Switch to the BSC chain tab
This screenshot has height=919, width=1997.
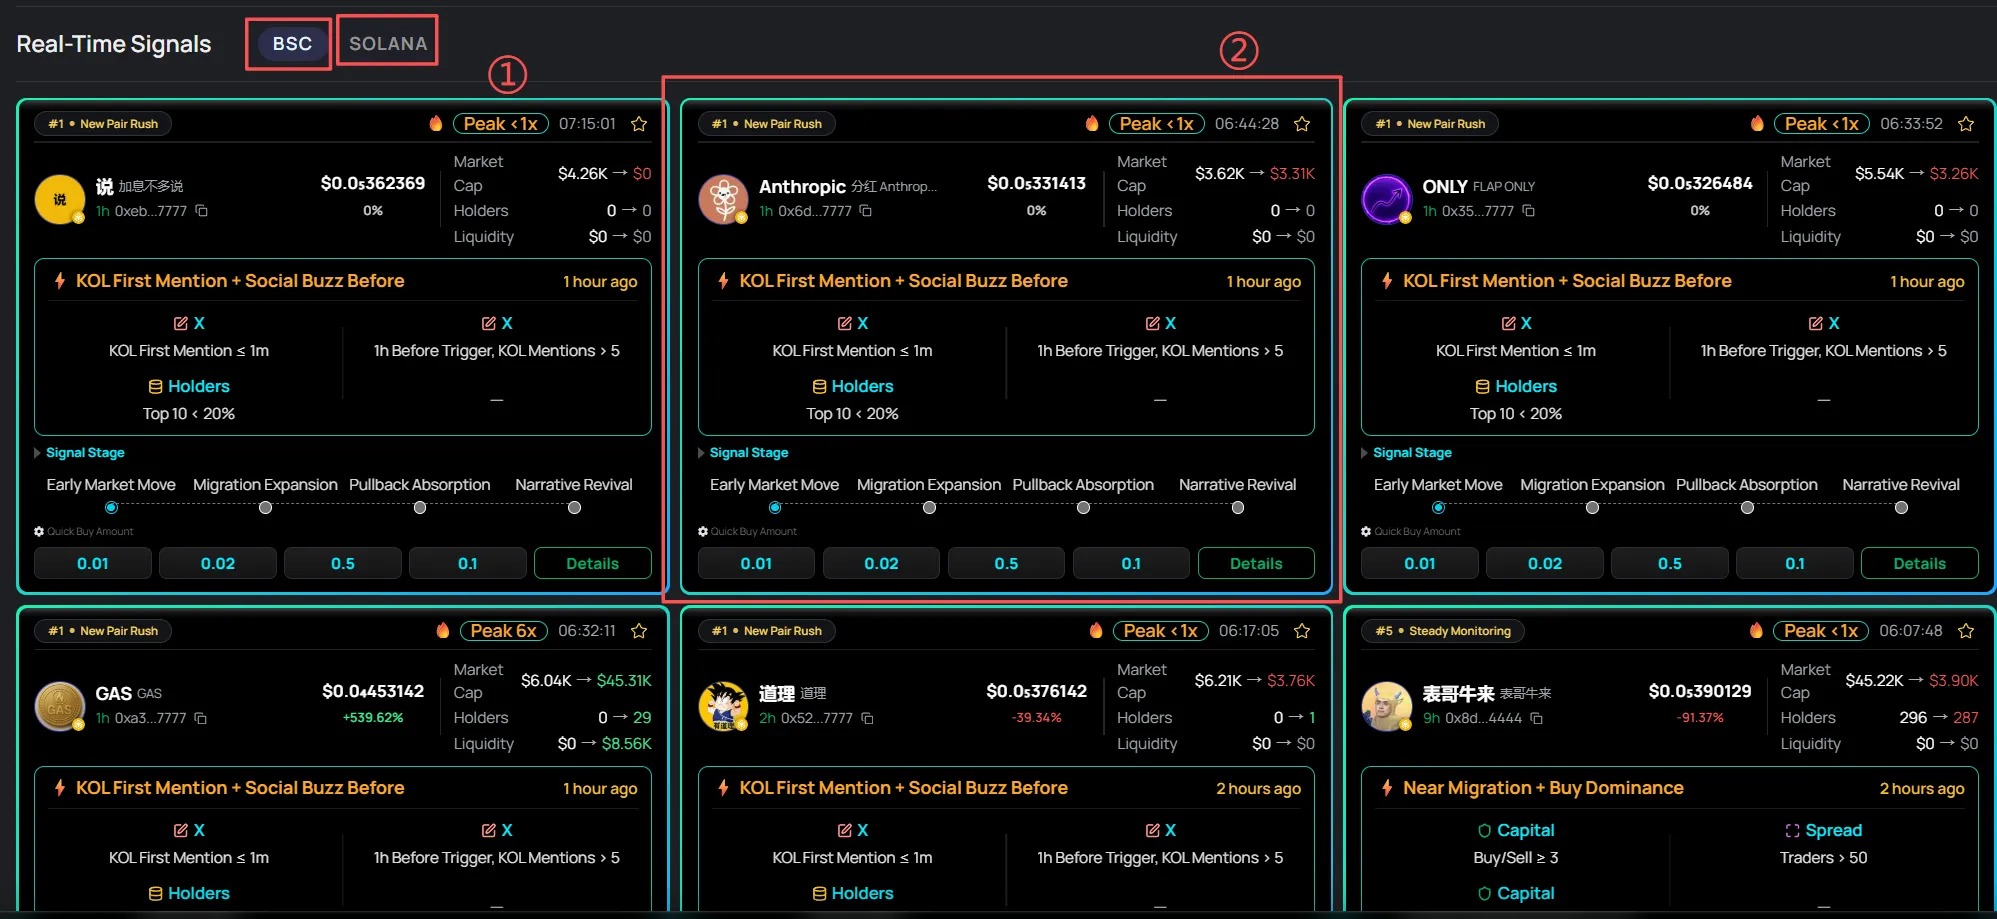pos(292,44)
